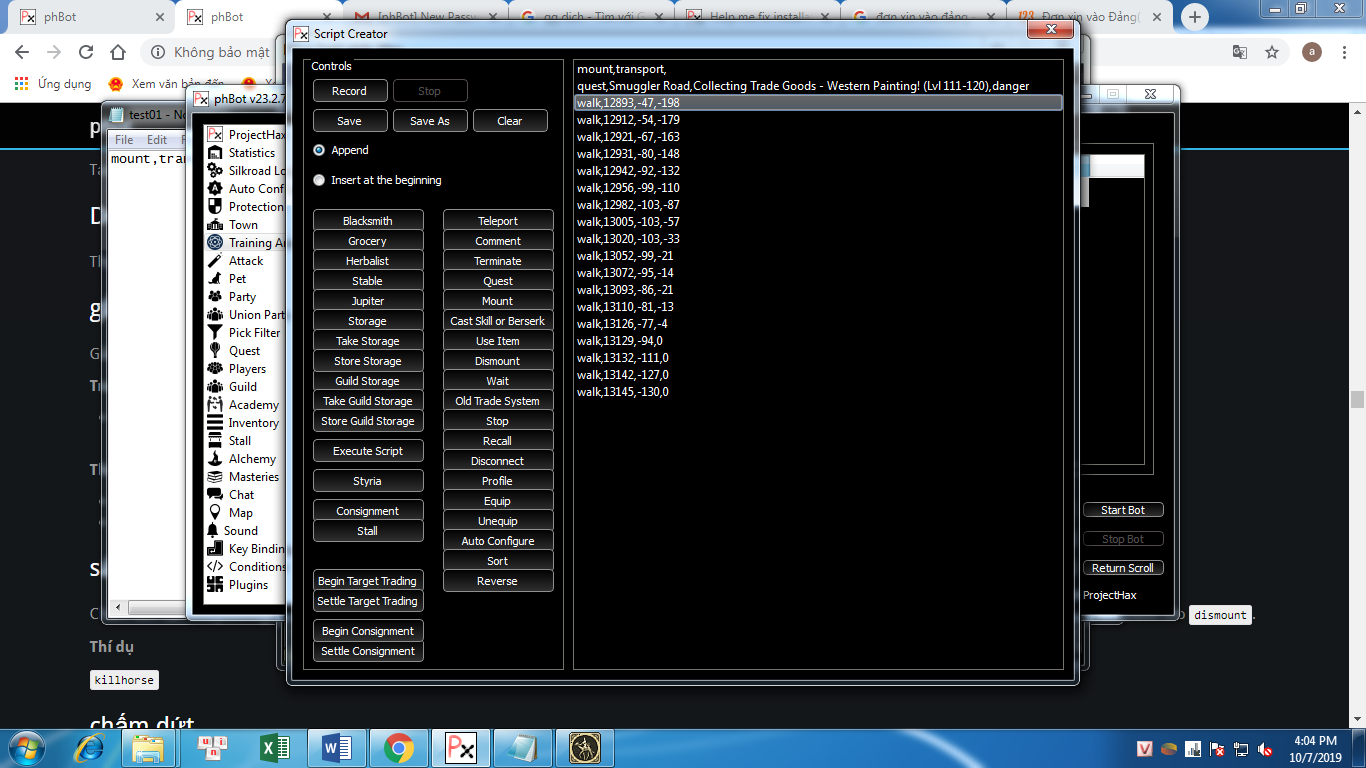Click the Chrome icon in the taskbar

pyautogui.click(x=398, y=748)
